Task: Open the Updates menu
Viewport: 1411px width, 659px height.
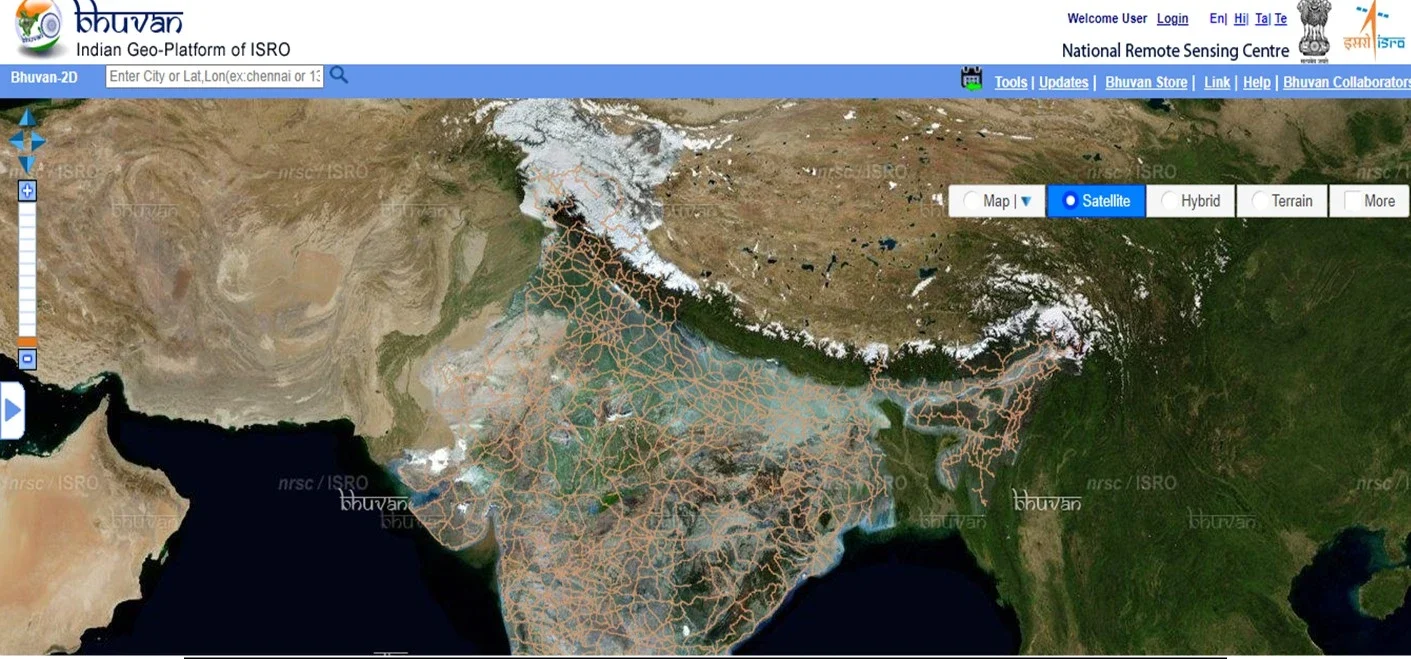Action: pyautogui.click(x=1063, y=82)
